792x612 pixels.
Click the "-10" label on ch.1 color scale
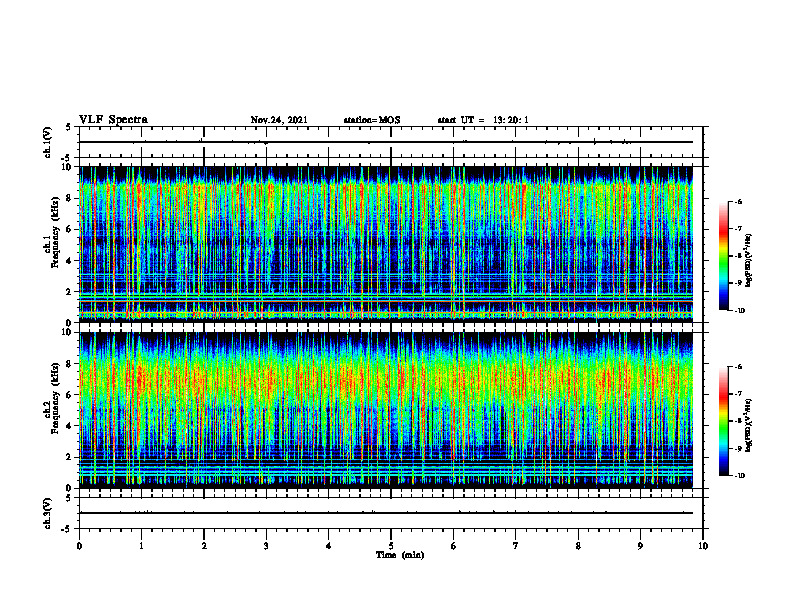[x=739, y=311]
